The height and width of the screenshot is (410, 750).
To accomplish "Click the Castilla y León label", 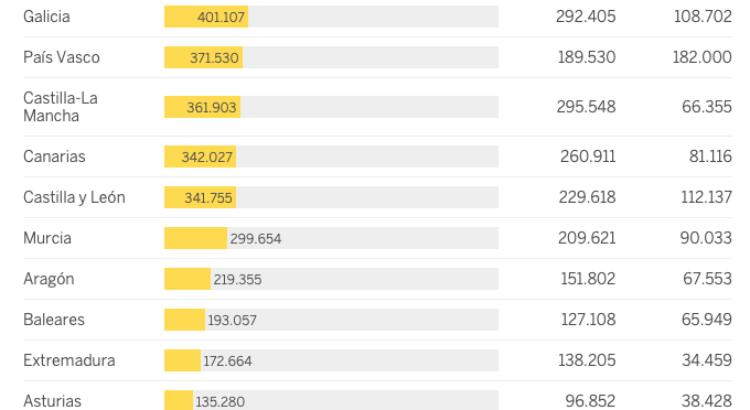I will (x=74, y=197).
